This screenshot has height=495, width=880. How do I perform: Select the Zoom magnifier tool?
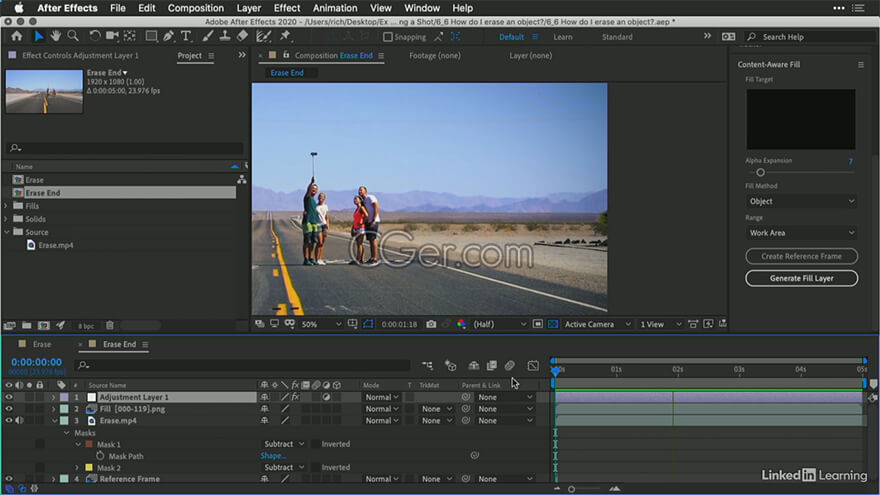point(73,36)
